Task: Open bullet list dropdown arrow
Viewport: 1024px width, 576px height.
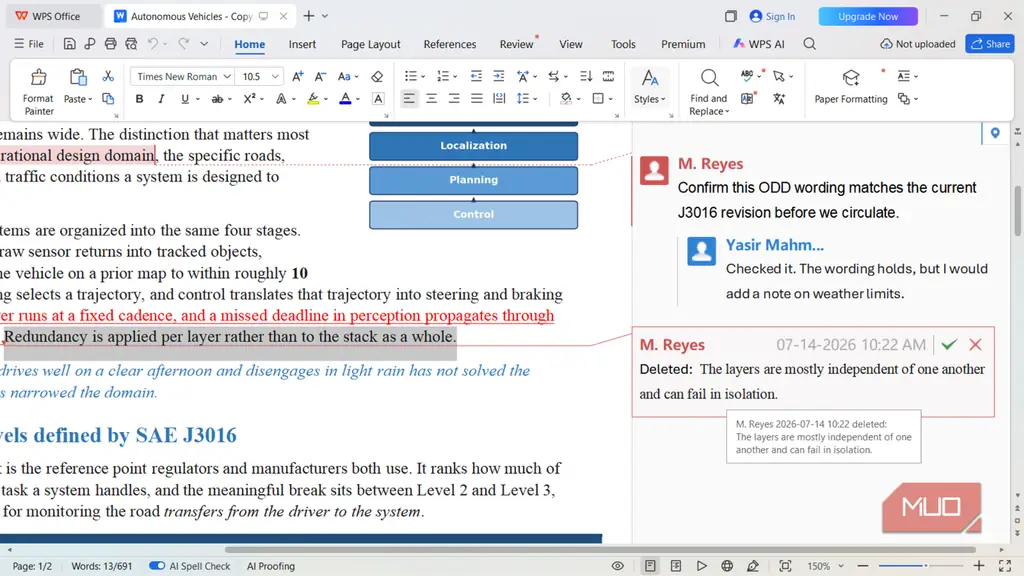Action: tap(423, 76)
